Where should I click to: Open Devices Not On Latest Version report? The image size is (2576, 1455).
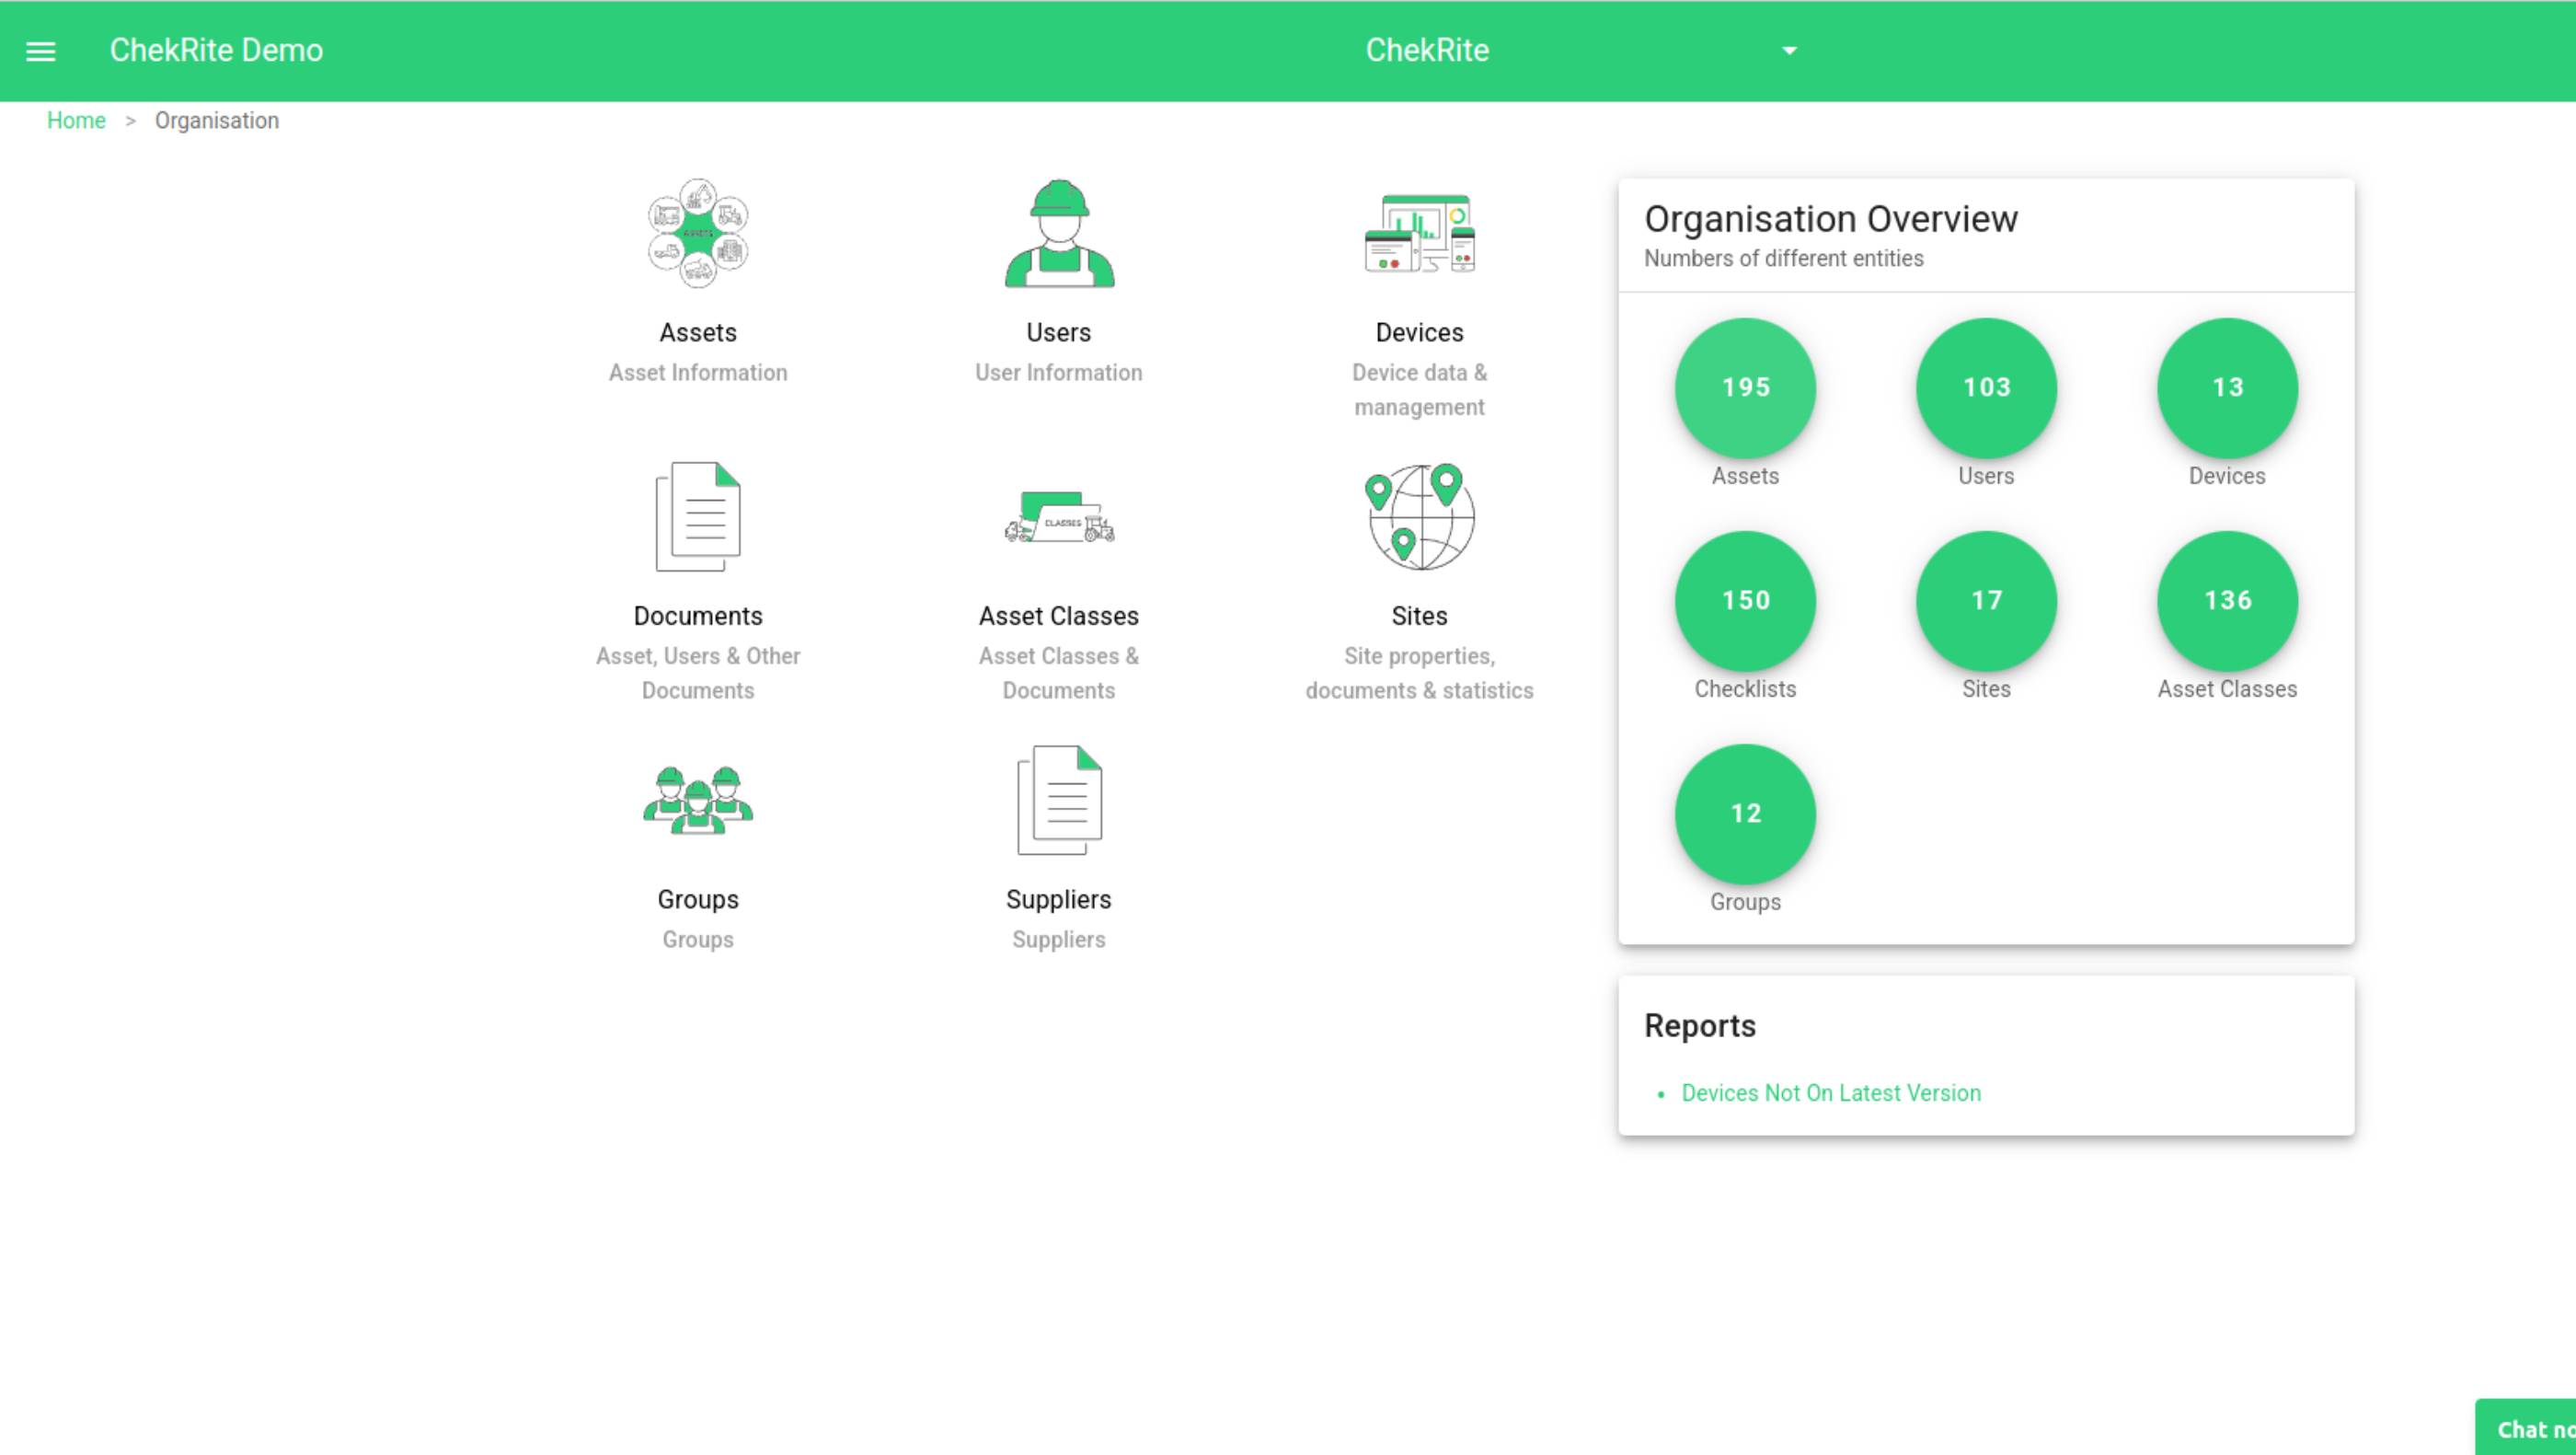tap(1830, 1093)
